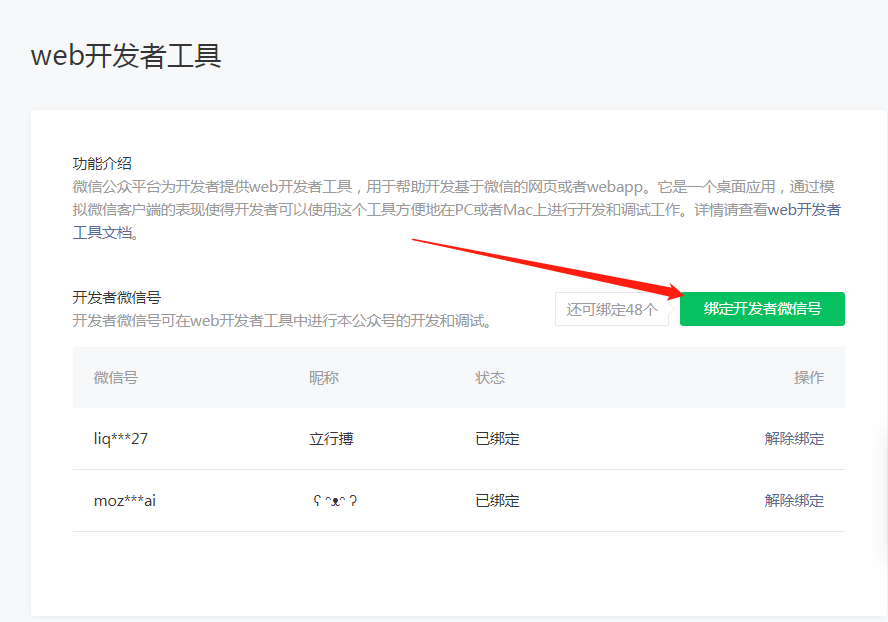
Task: Click the 操作 column header
Action: 808,378
